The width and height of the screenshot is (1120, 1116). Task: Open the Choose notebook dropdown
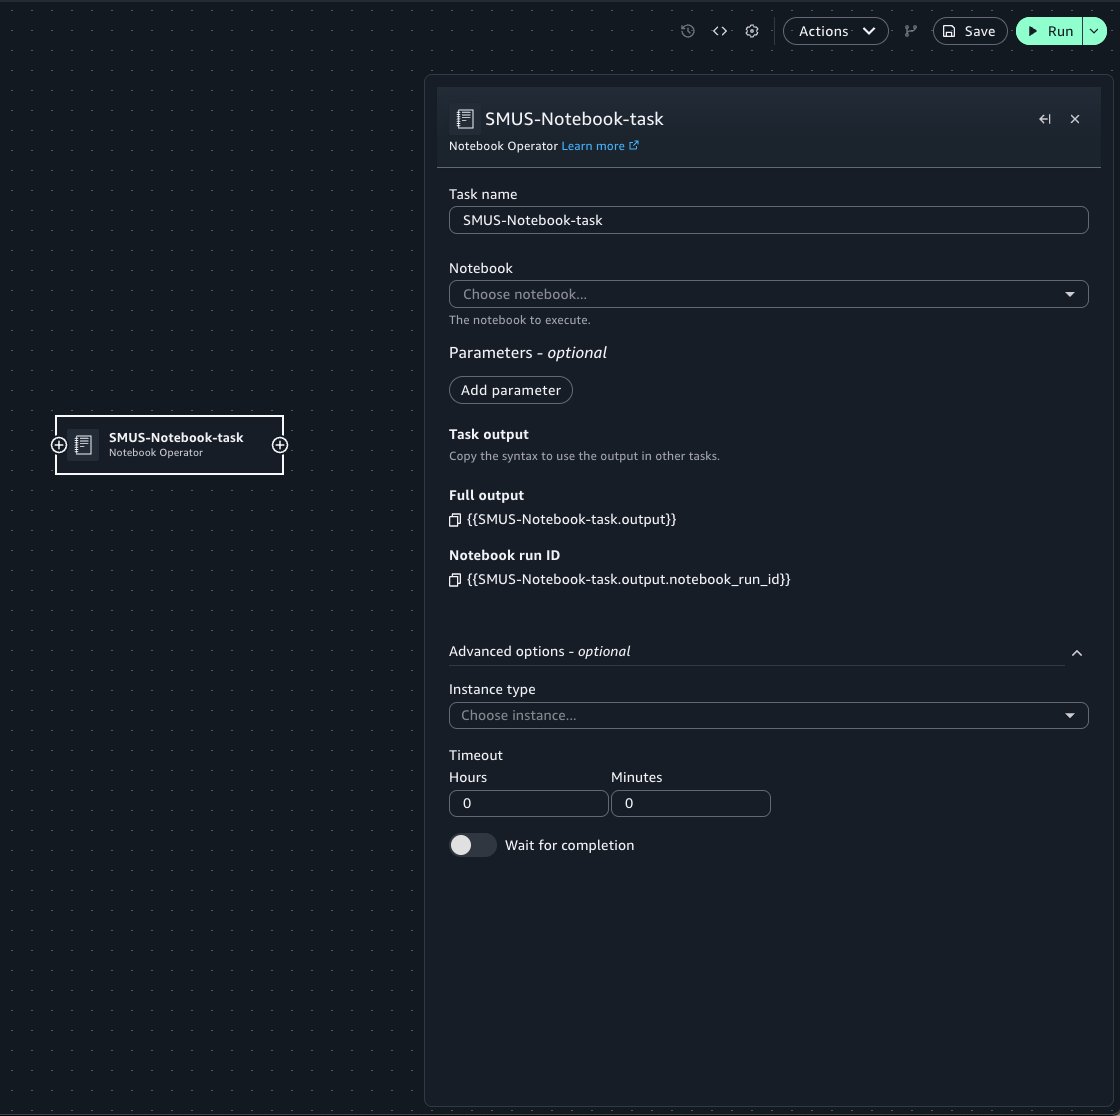point(768,294)
